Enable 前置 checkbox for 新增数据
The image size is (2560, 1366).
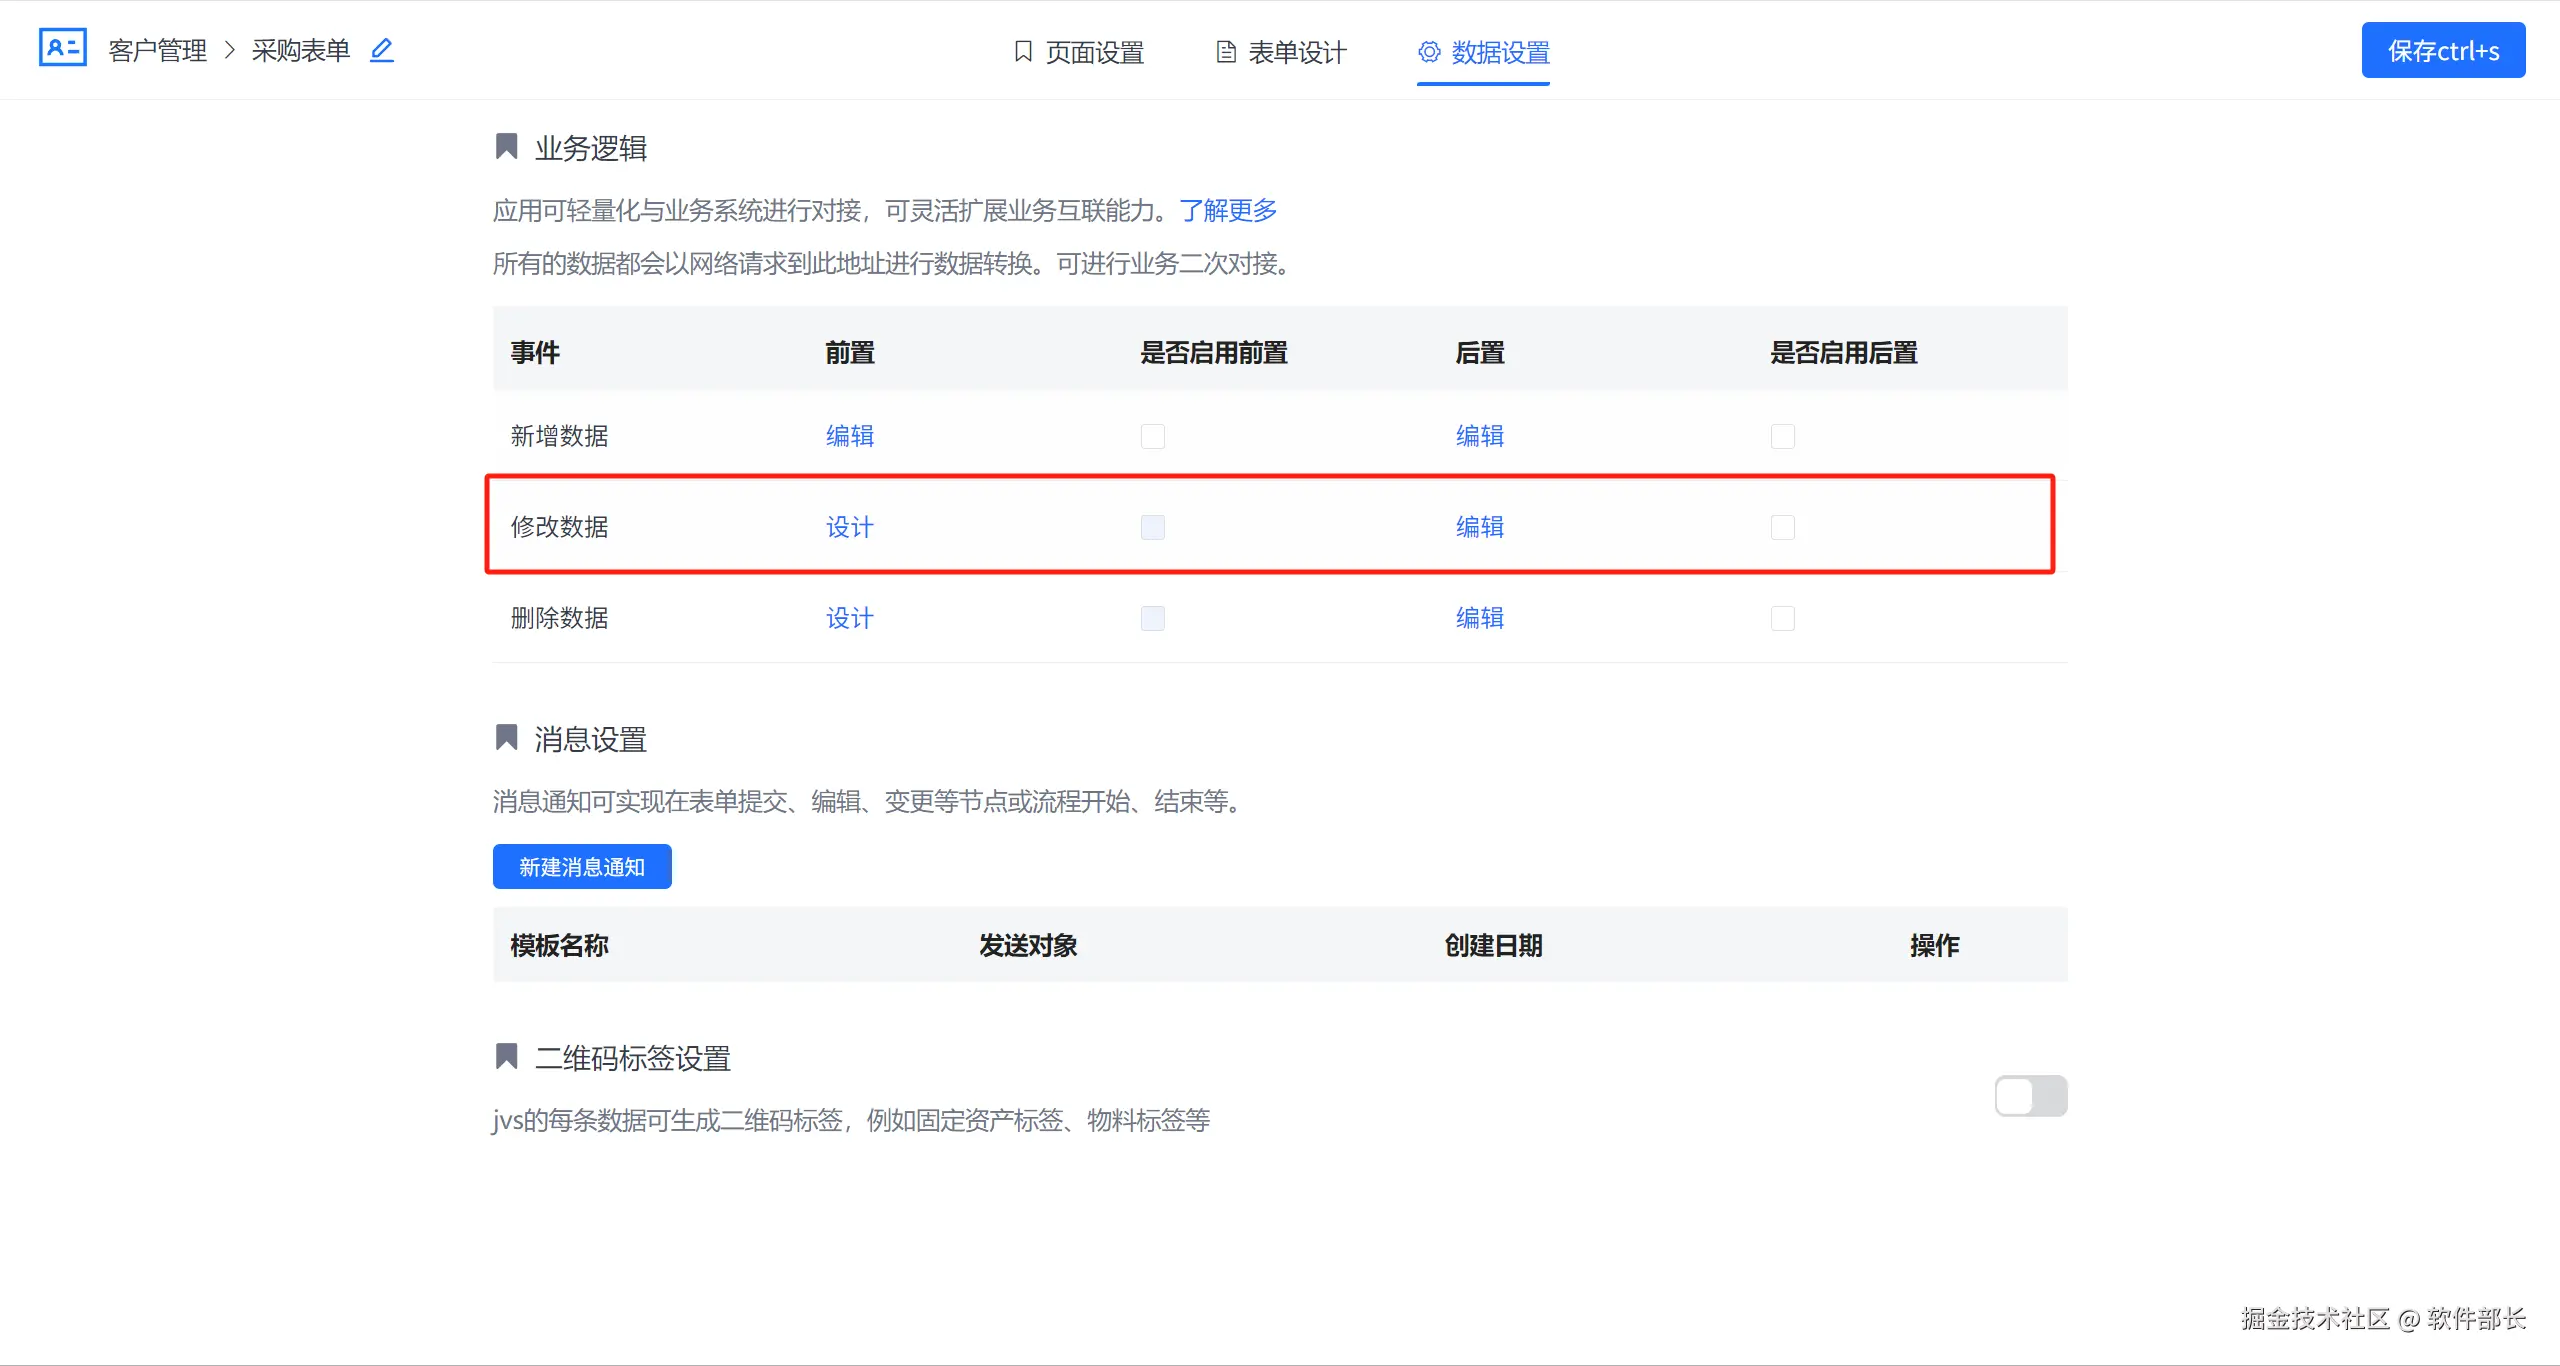1152,436
